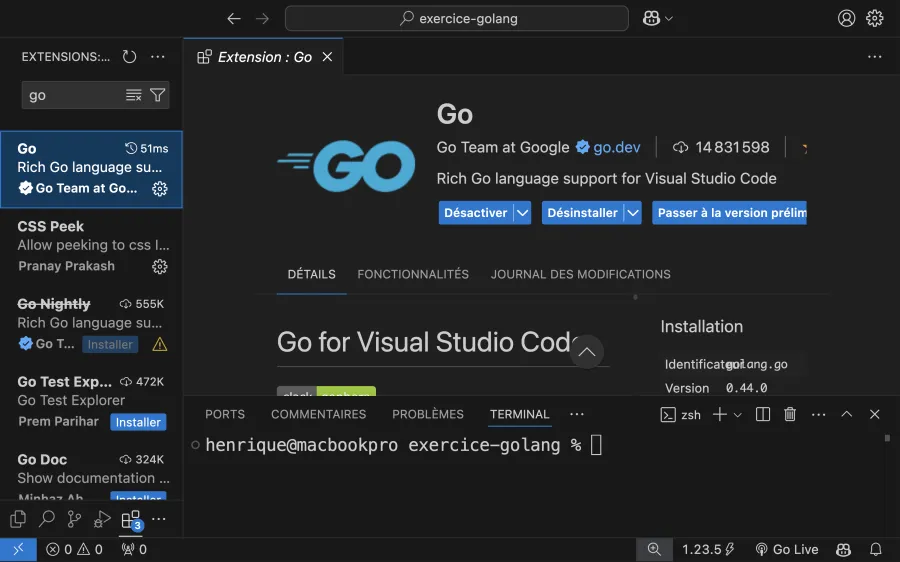The width and height of the screenshot is (900, 562).
Task: Open the PROBLÈMES panel tab
Action: pos(428,414)
